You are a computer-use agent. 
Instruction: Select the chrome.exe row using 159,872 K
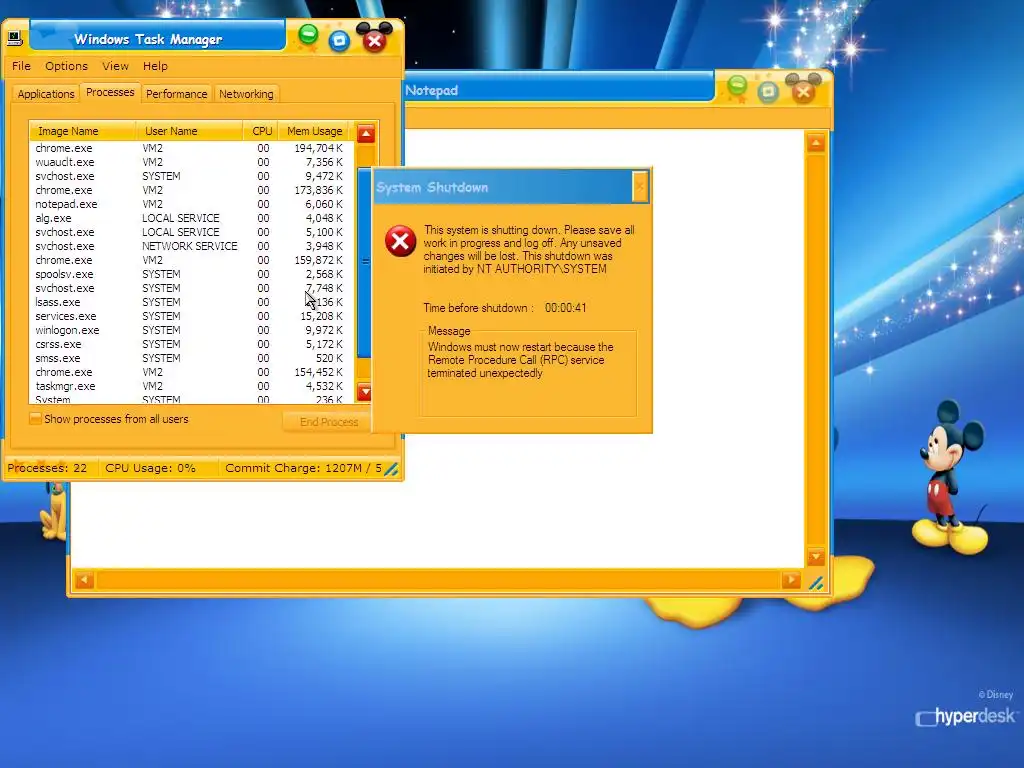(x=191, y=260)
